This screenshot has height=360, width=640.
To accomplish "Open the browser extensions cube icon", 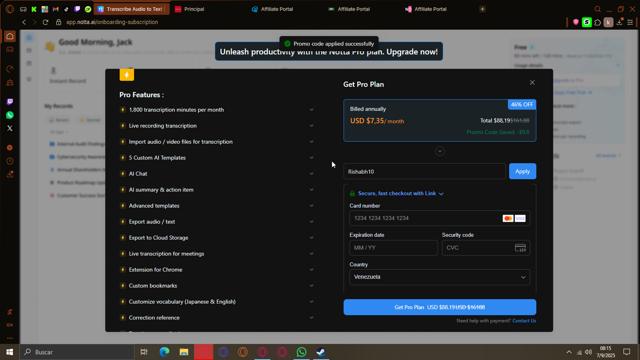I will tap(598, 22).
